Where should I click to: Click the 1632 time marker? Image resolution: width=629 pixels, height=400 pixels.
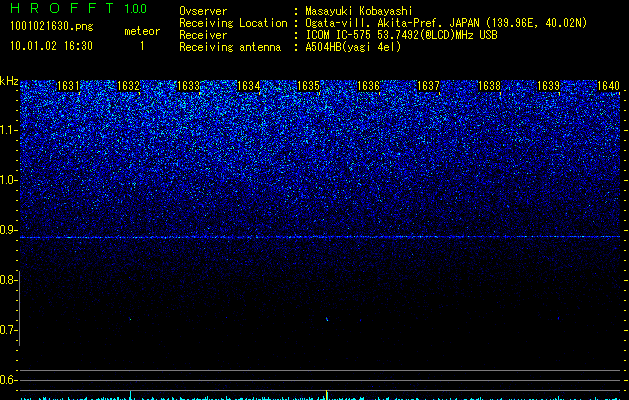click(128, 86)
